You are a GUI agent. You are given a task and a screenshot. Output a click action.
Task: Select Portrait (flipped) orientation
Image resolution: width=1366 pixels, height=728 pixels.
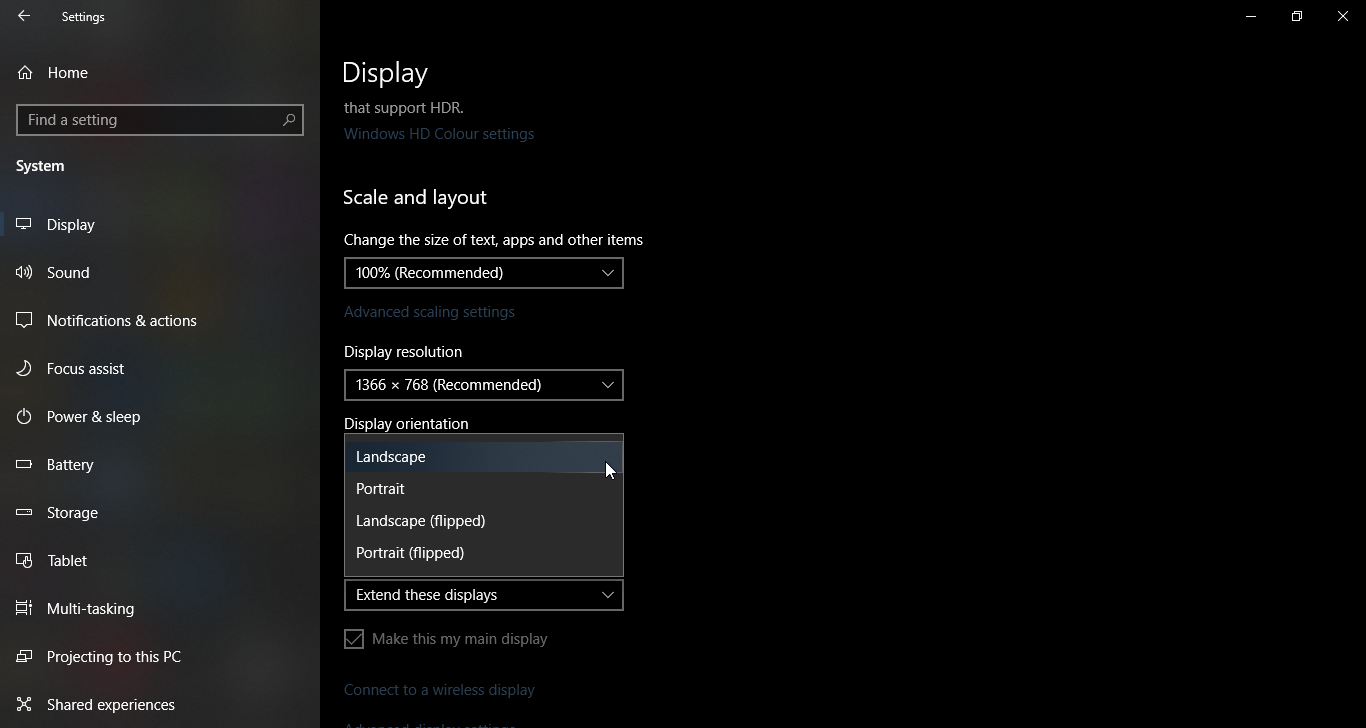pyautogui.click(x=410, y=553)
